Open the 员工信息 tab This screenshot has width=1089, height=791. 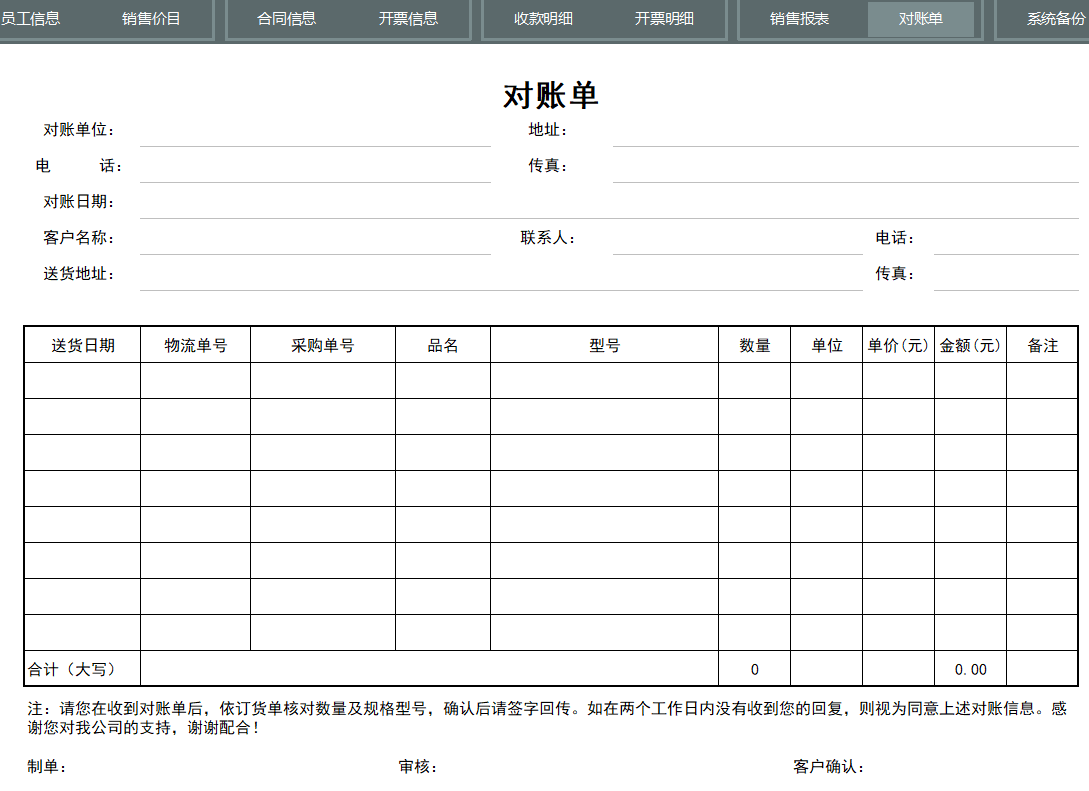click(31, 19)
